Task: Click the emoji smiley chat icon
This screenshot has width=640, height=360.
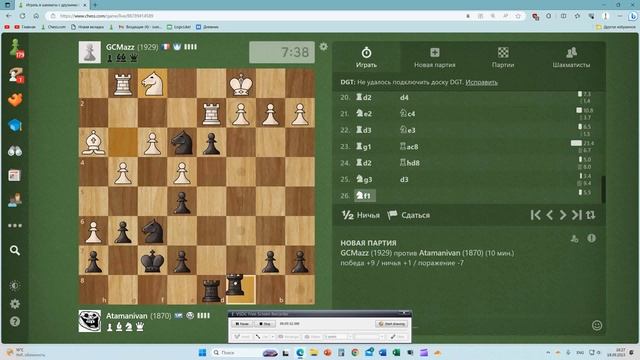Action: (x=597, y=325)
